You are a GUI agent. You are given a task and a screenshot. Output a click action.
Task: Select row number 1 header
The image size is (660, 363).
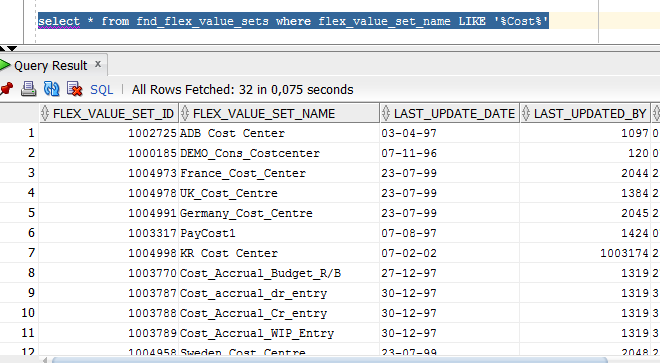point(19,133)
